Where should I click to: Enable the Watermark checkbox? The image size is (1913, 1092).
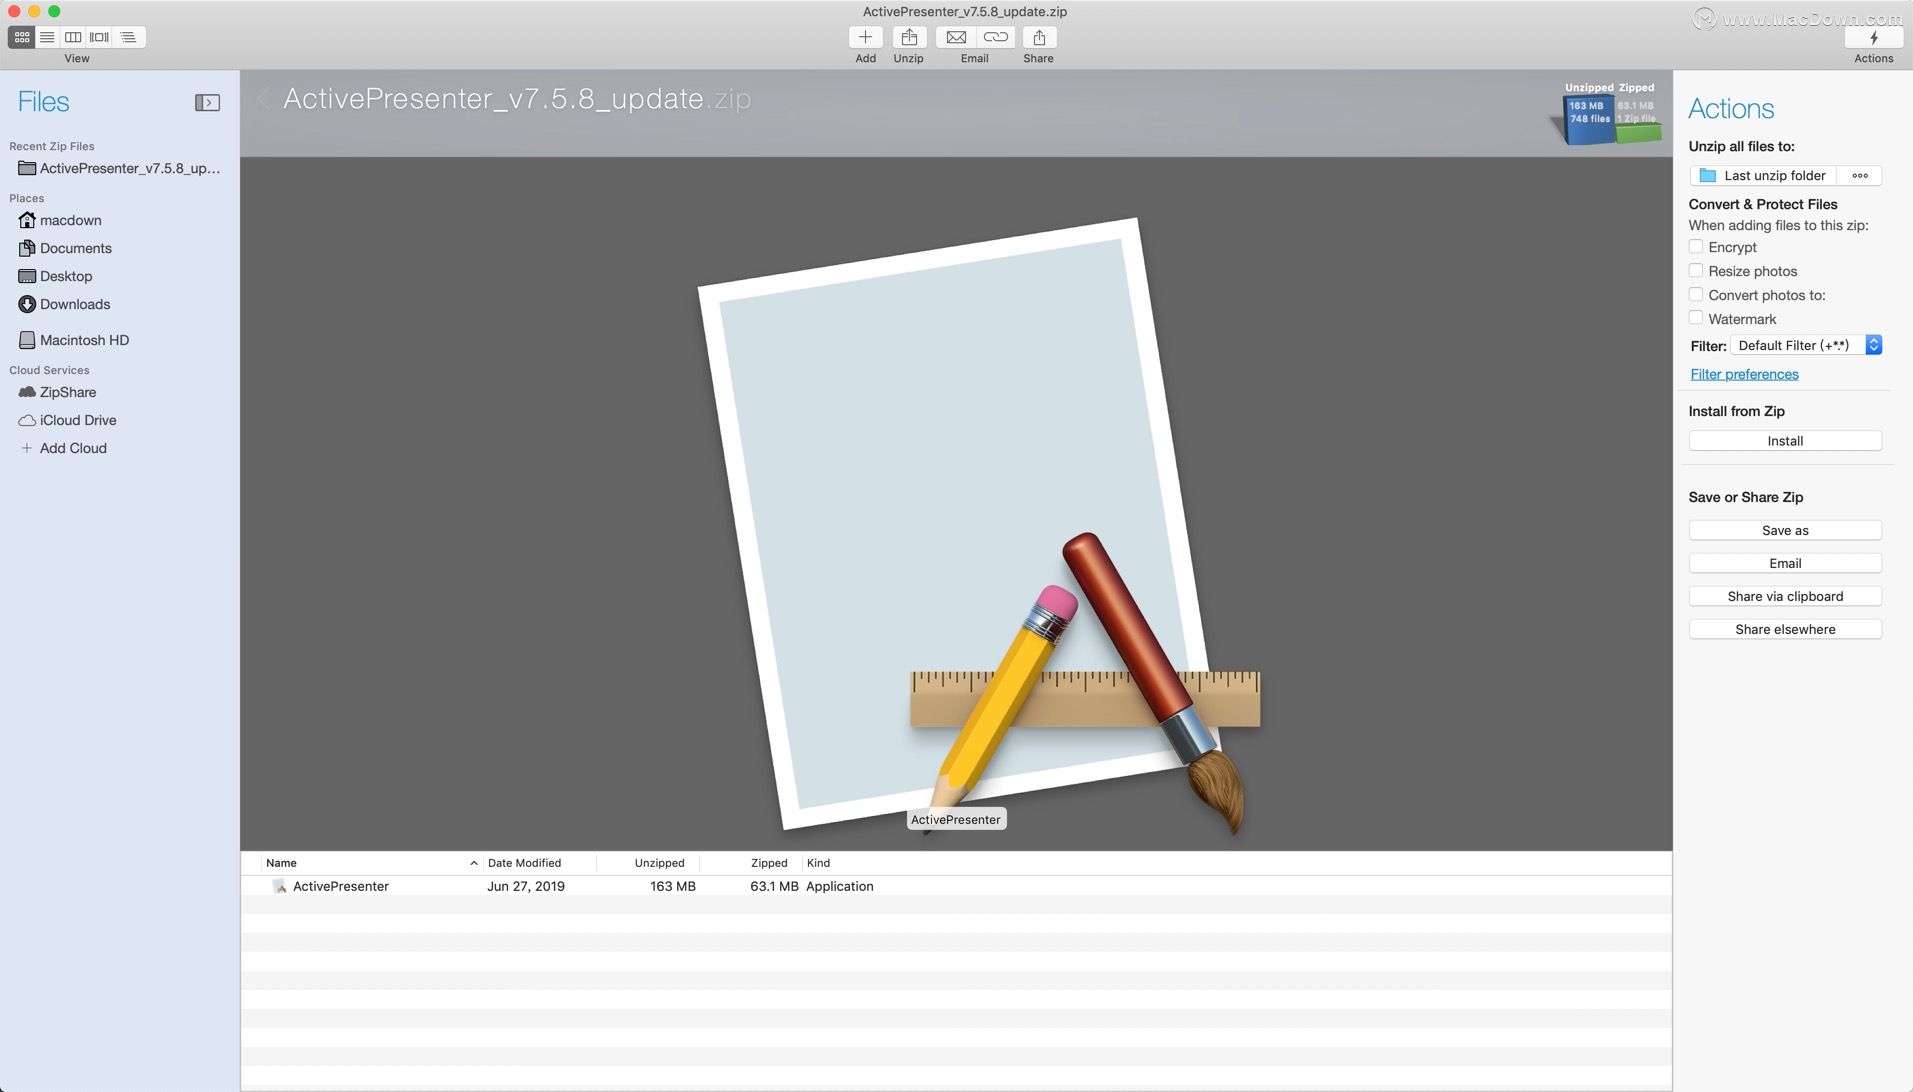(x=1696, y=318)
